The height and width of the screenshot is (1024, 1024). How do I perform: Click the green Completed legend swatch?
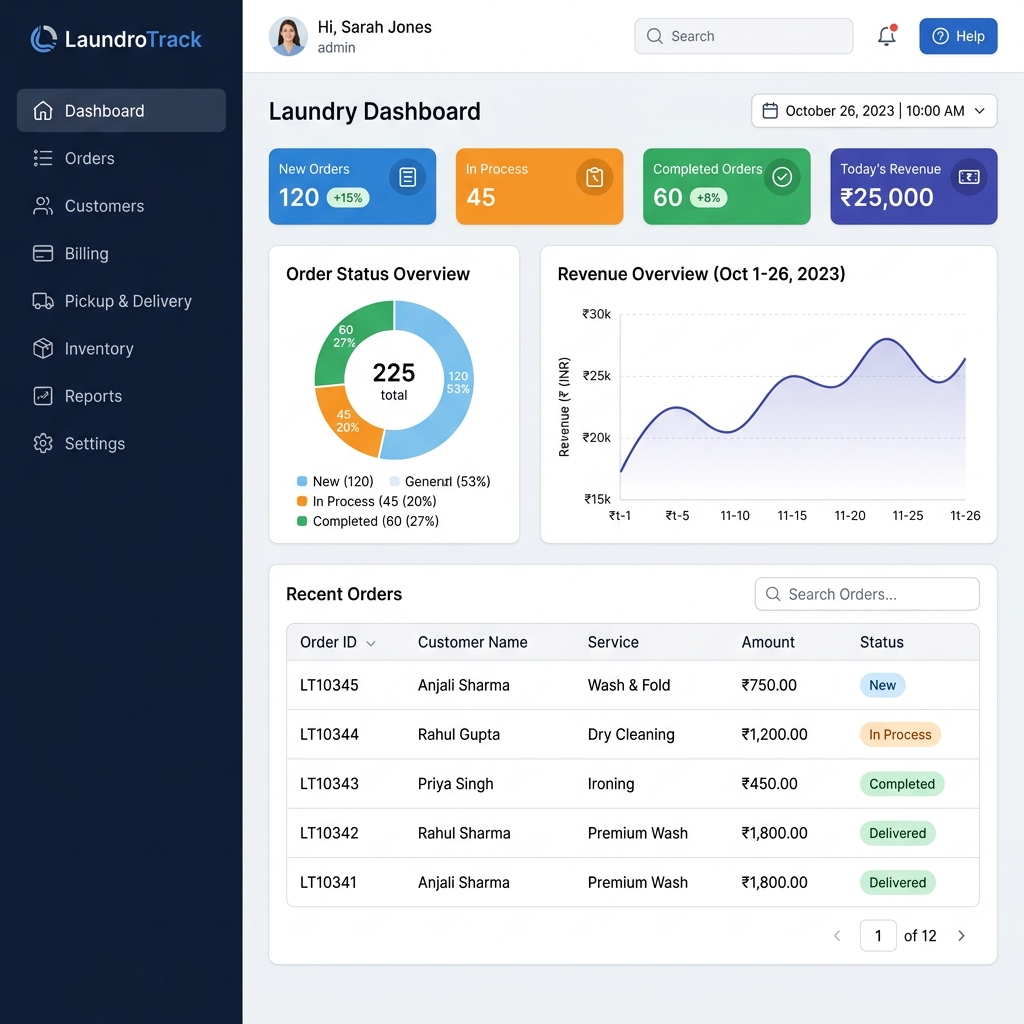click(302, 521)
